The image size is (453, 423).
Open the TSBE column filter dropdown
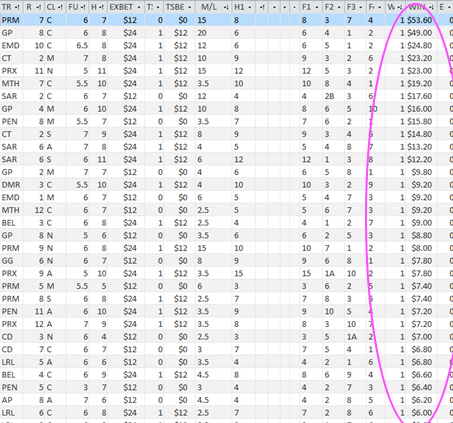tap(189, 7)
